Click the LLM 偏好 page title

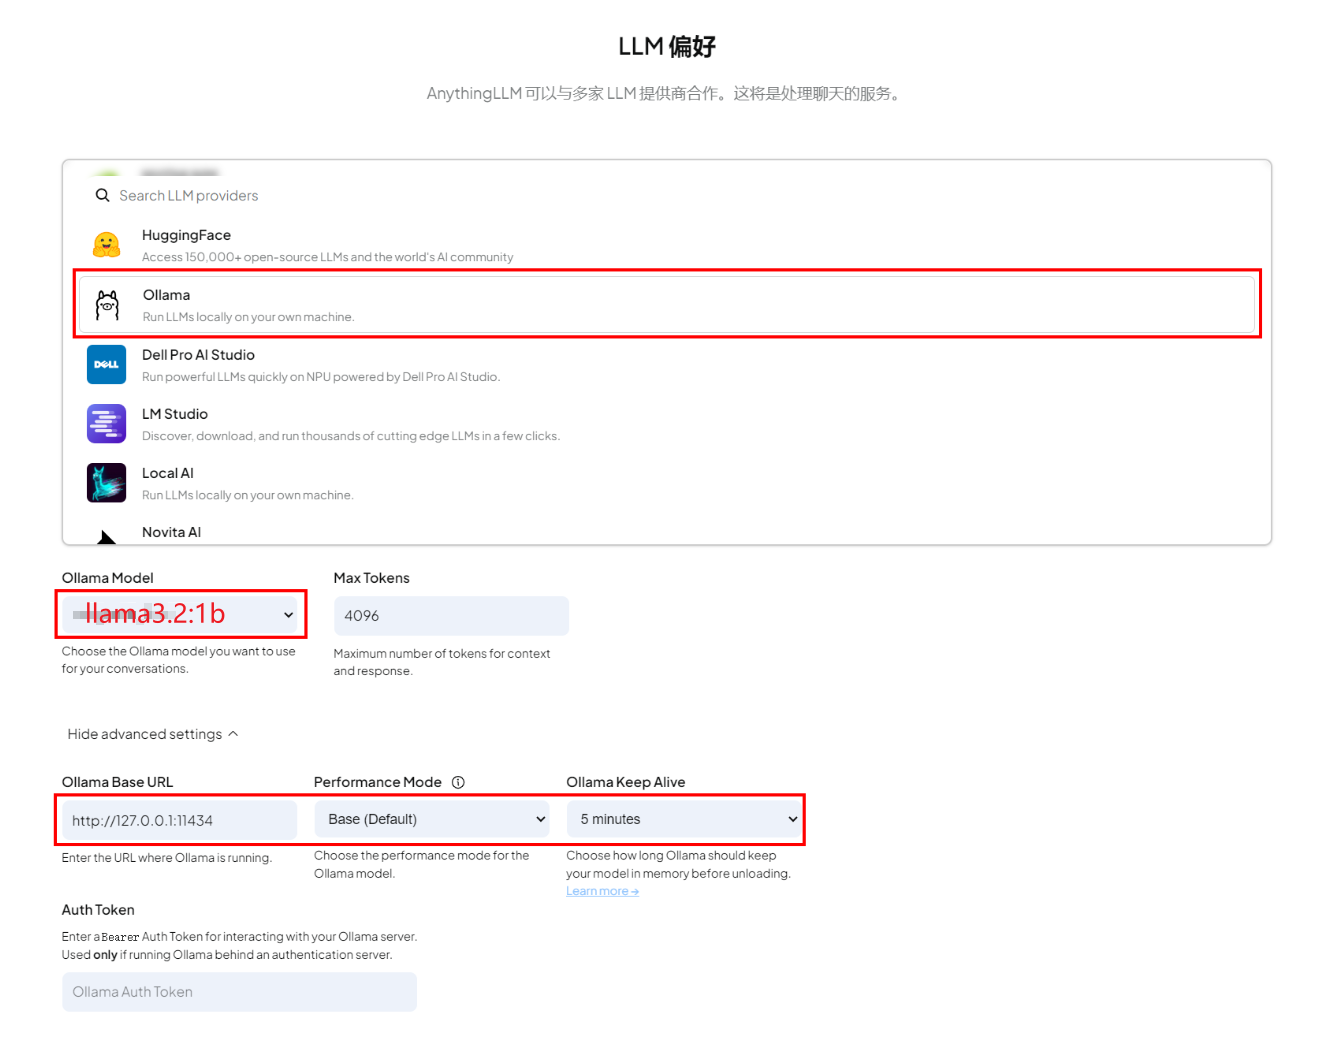(x=667, y=46)
